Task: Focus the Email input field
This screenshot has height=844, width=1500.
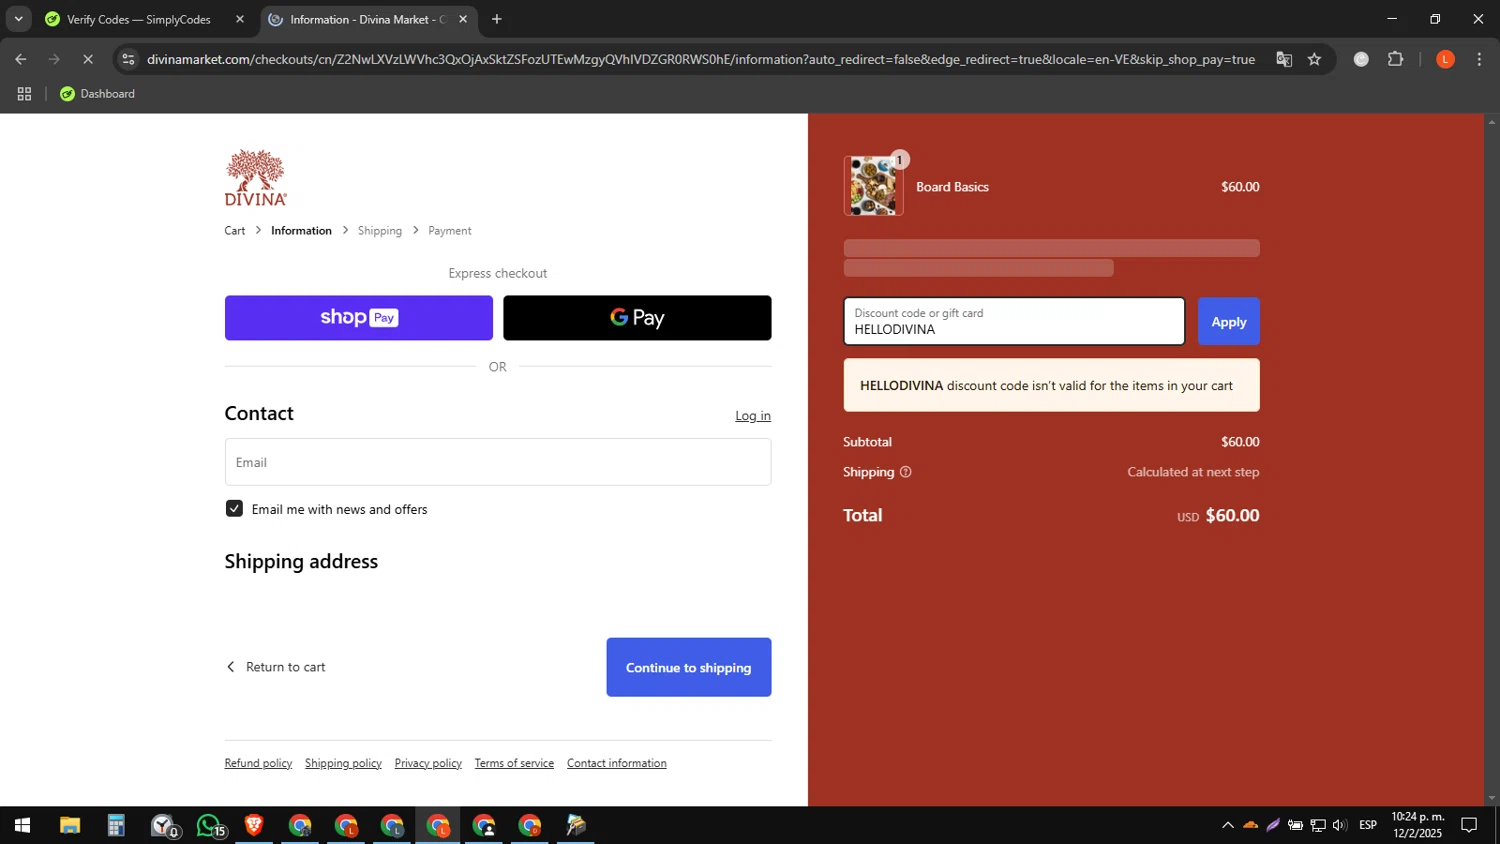Action: (498, 462)
